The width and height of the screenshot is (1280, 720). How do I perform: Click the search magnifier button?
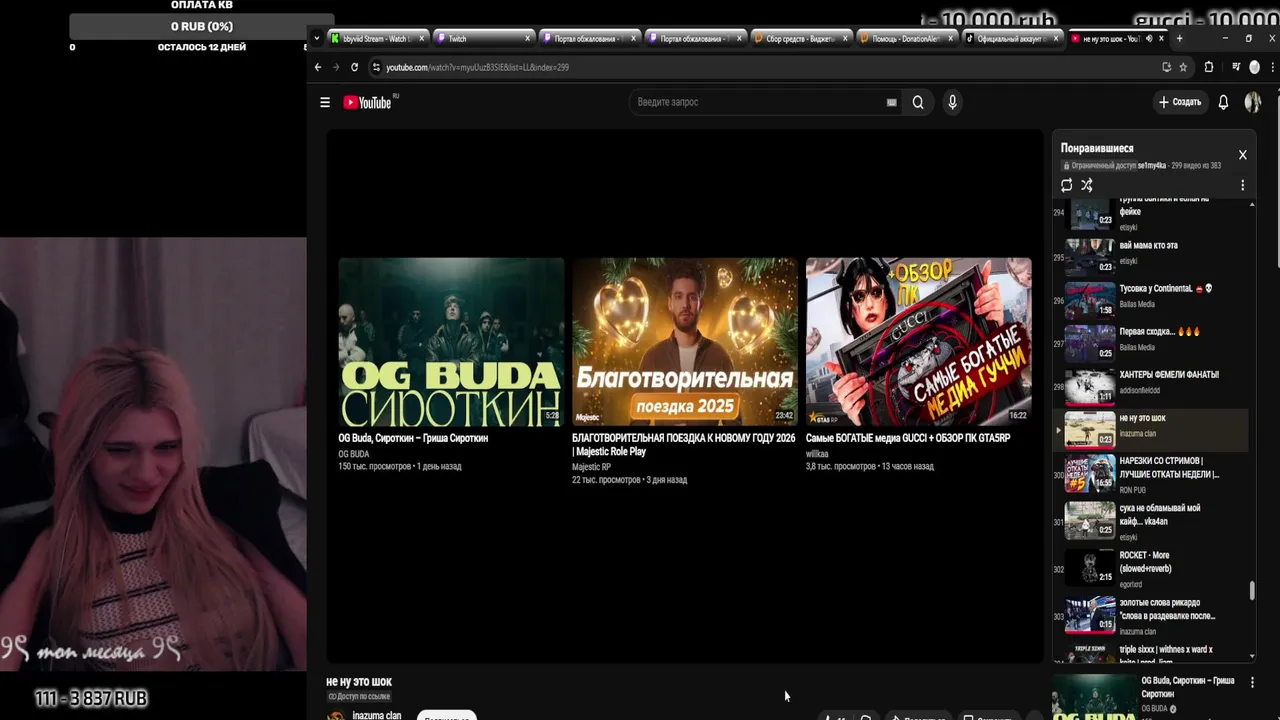(x=918, y=102)
